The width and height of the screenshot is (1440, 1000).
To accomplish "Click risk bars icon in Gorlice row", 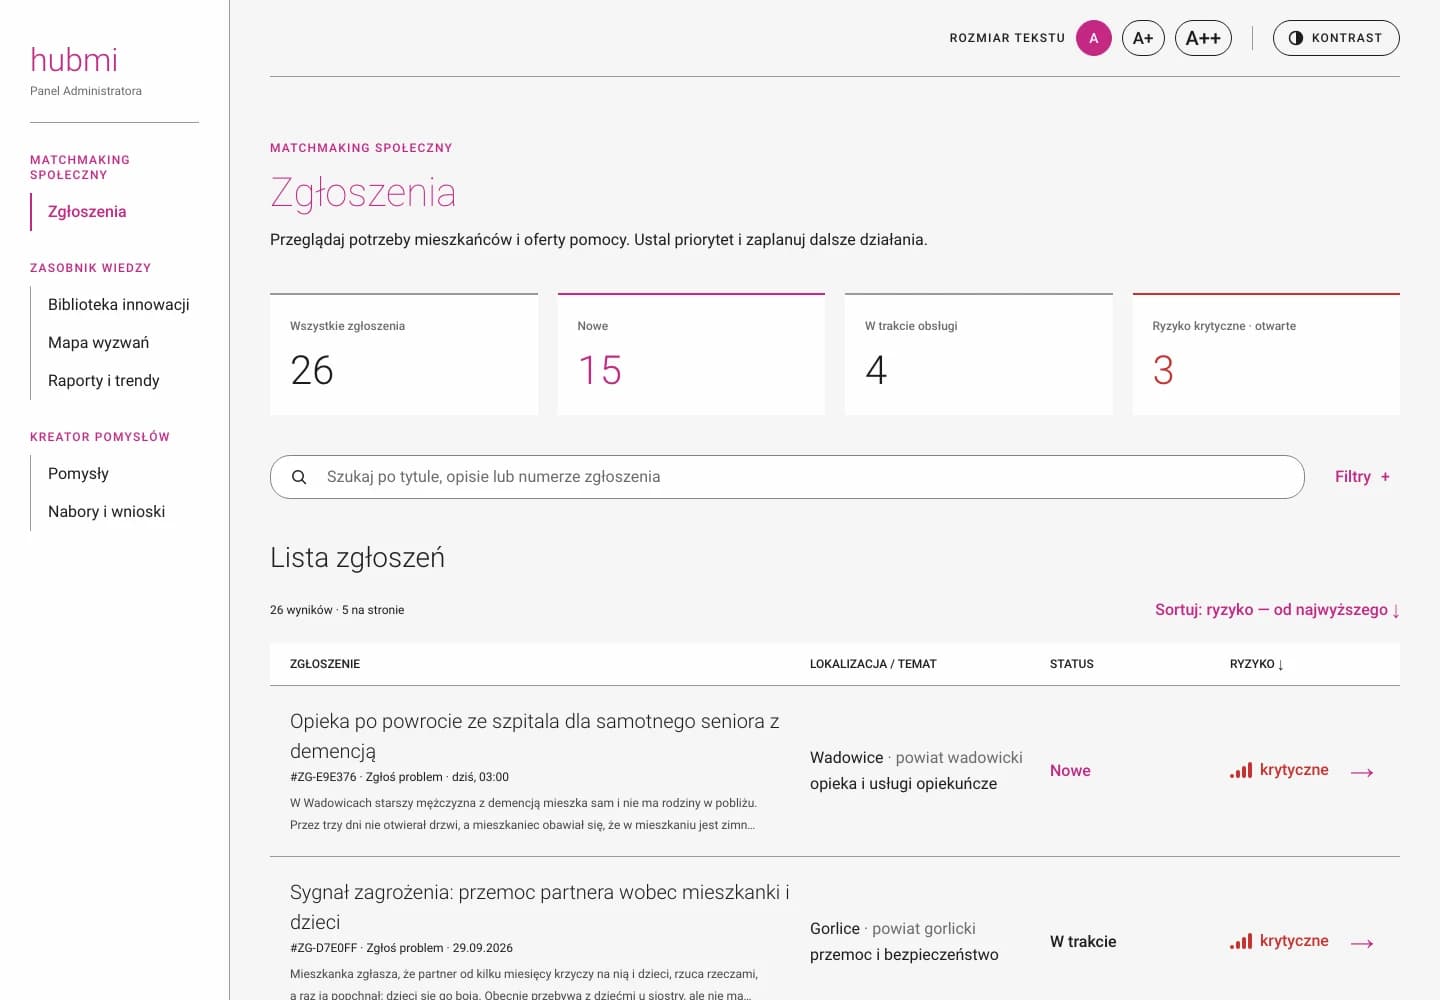I will (x=1241, y=941).
